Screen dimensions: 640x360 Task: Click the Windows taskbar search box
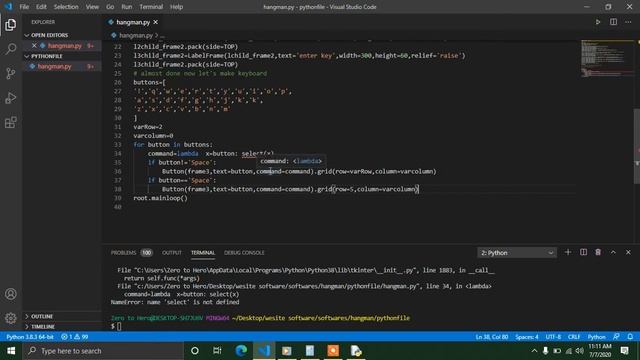click(103, 351)
